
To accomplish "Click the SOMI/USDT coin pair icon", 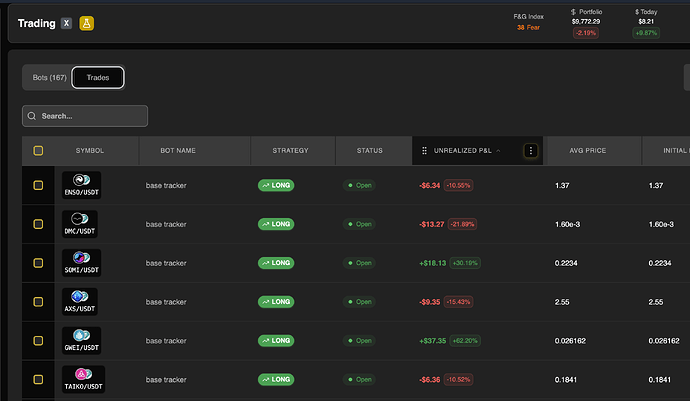I will coord(81,257).
